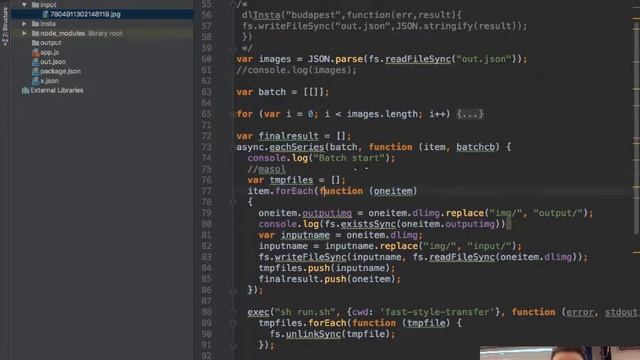Click exec on line 88
The height and width of the screenshot is (360, 640).
[x=258, y=312]
